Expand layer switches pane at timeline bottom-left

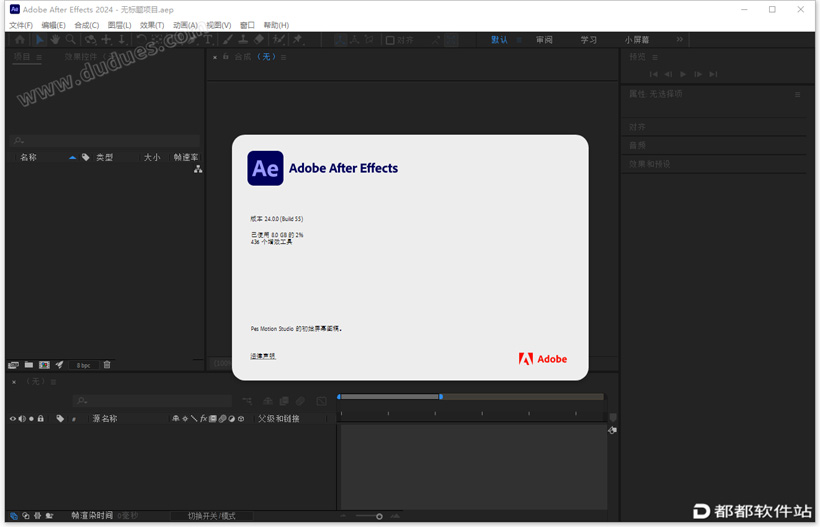[14, 516]
